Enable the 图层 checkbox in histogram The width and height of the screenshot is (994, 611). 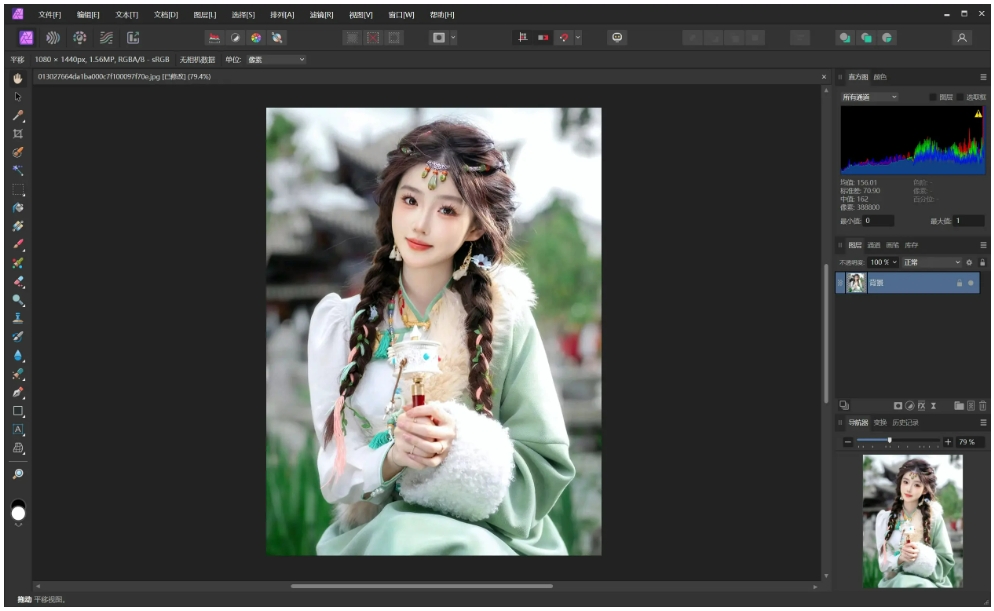[x=933, y=97]
